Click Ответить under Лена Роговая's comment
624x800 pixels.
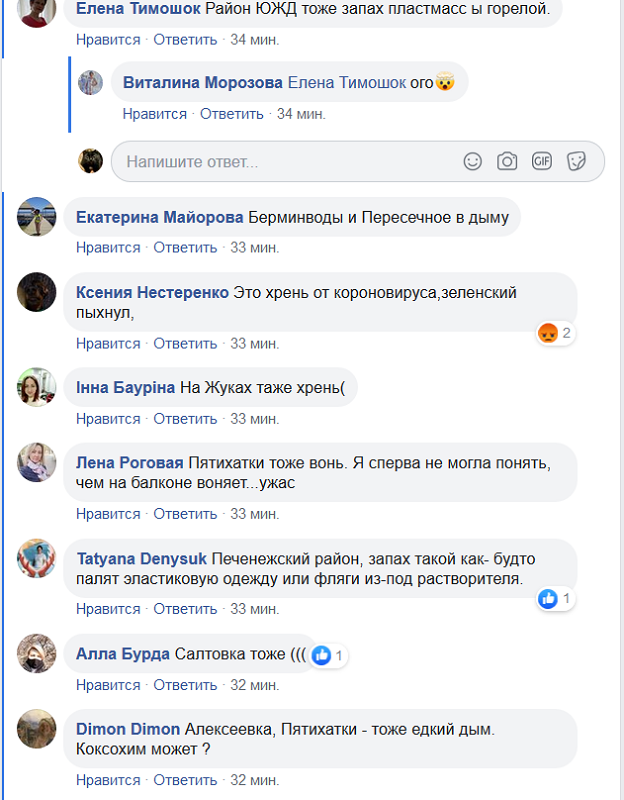click(185, 514)
